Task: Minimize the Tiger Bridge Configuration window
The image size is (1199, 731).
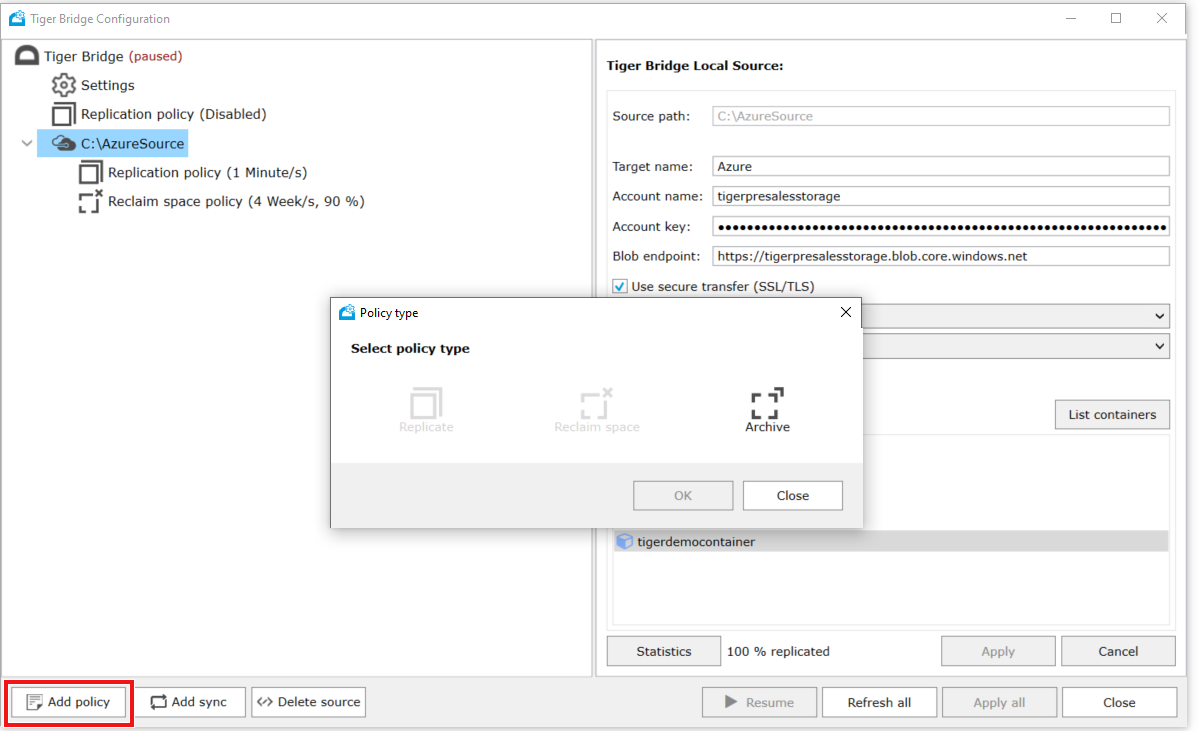Action: (1071, 18)
